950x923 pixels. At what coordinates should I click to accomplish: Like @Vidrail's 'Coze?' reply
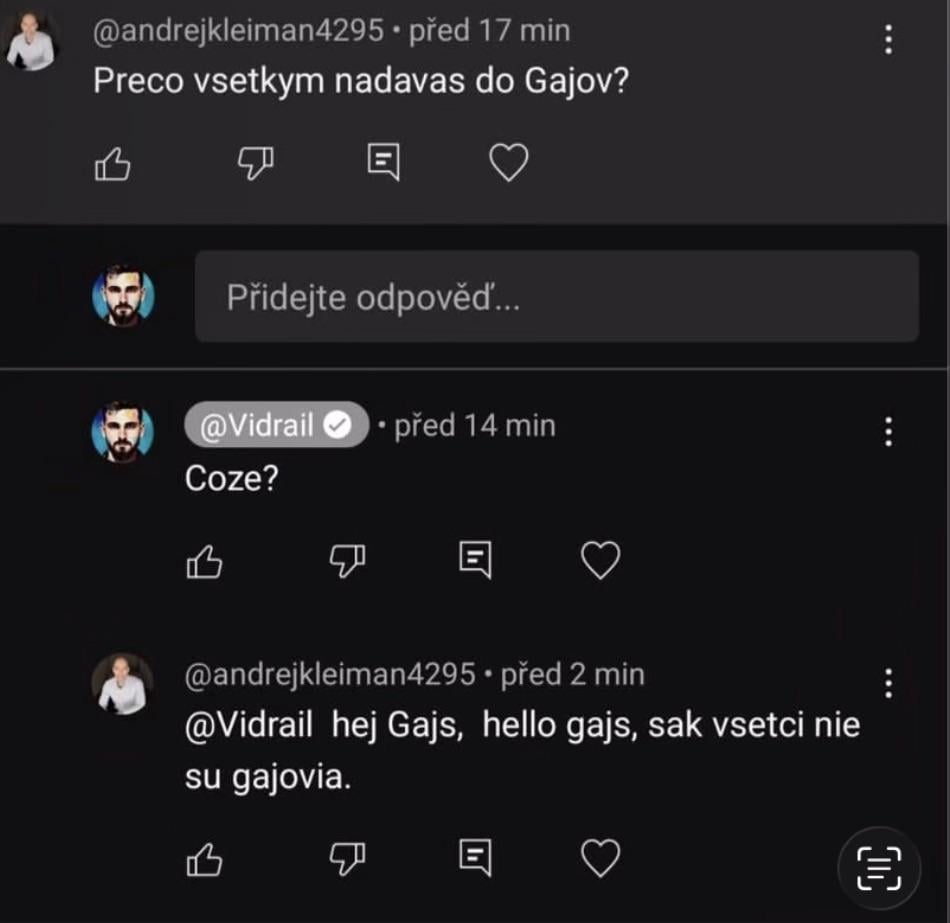pyautogui.click(x=206, y=560)
